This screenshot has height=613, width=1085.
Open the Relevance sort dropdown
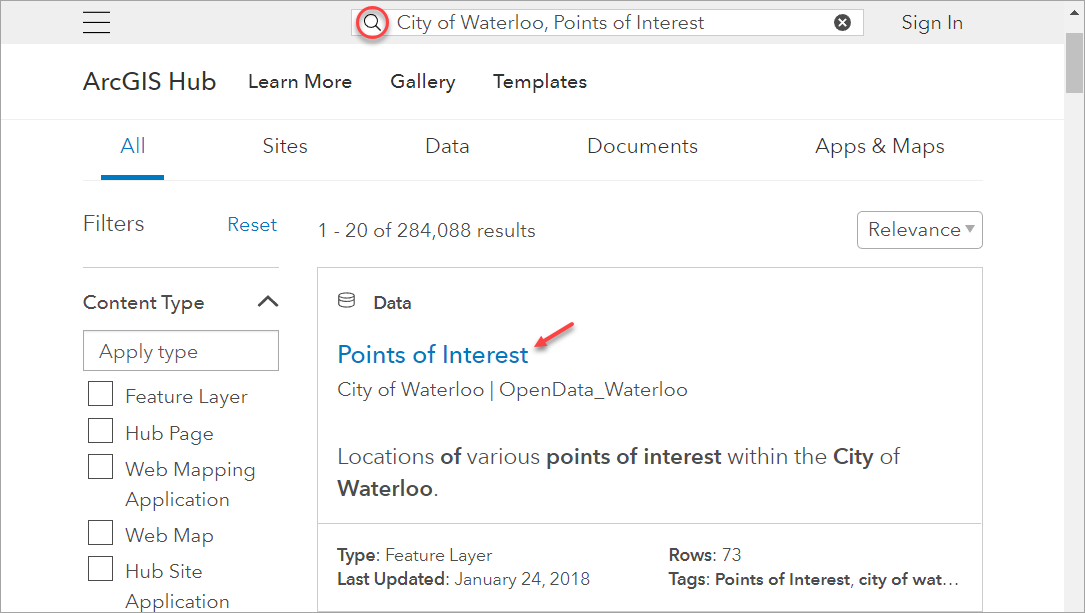[x=920, y=230]
